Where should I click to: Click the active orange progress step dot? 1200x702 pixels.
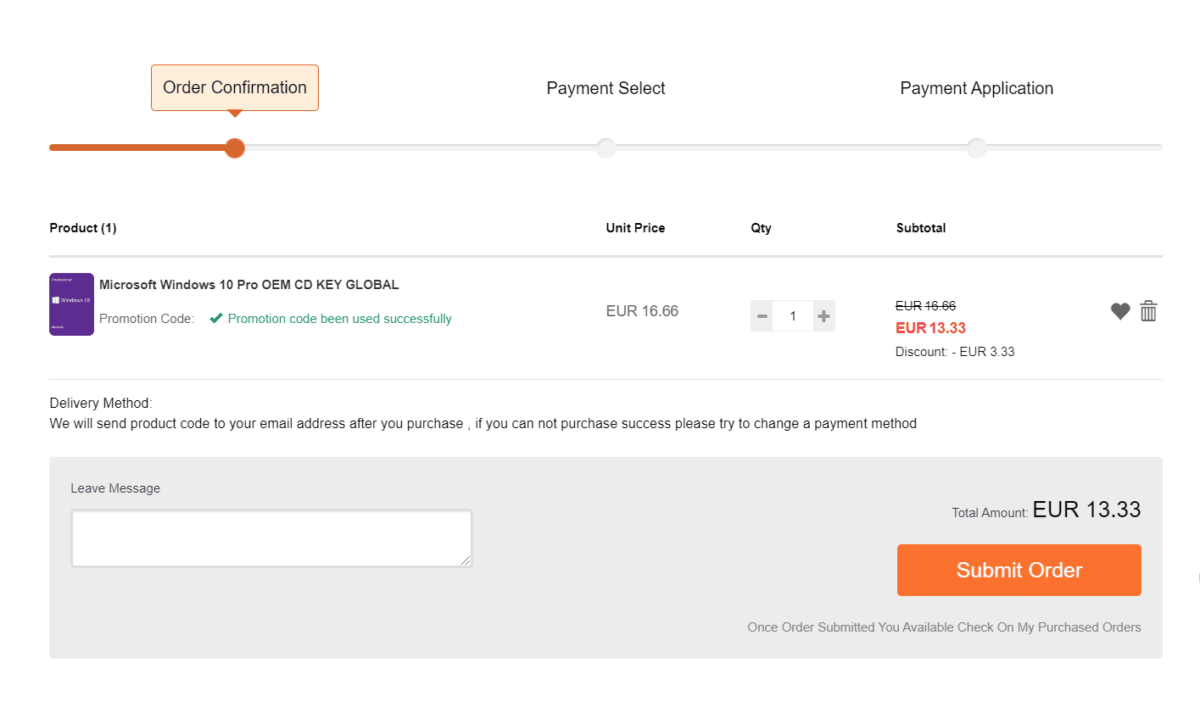point(235,148)
